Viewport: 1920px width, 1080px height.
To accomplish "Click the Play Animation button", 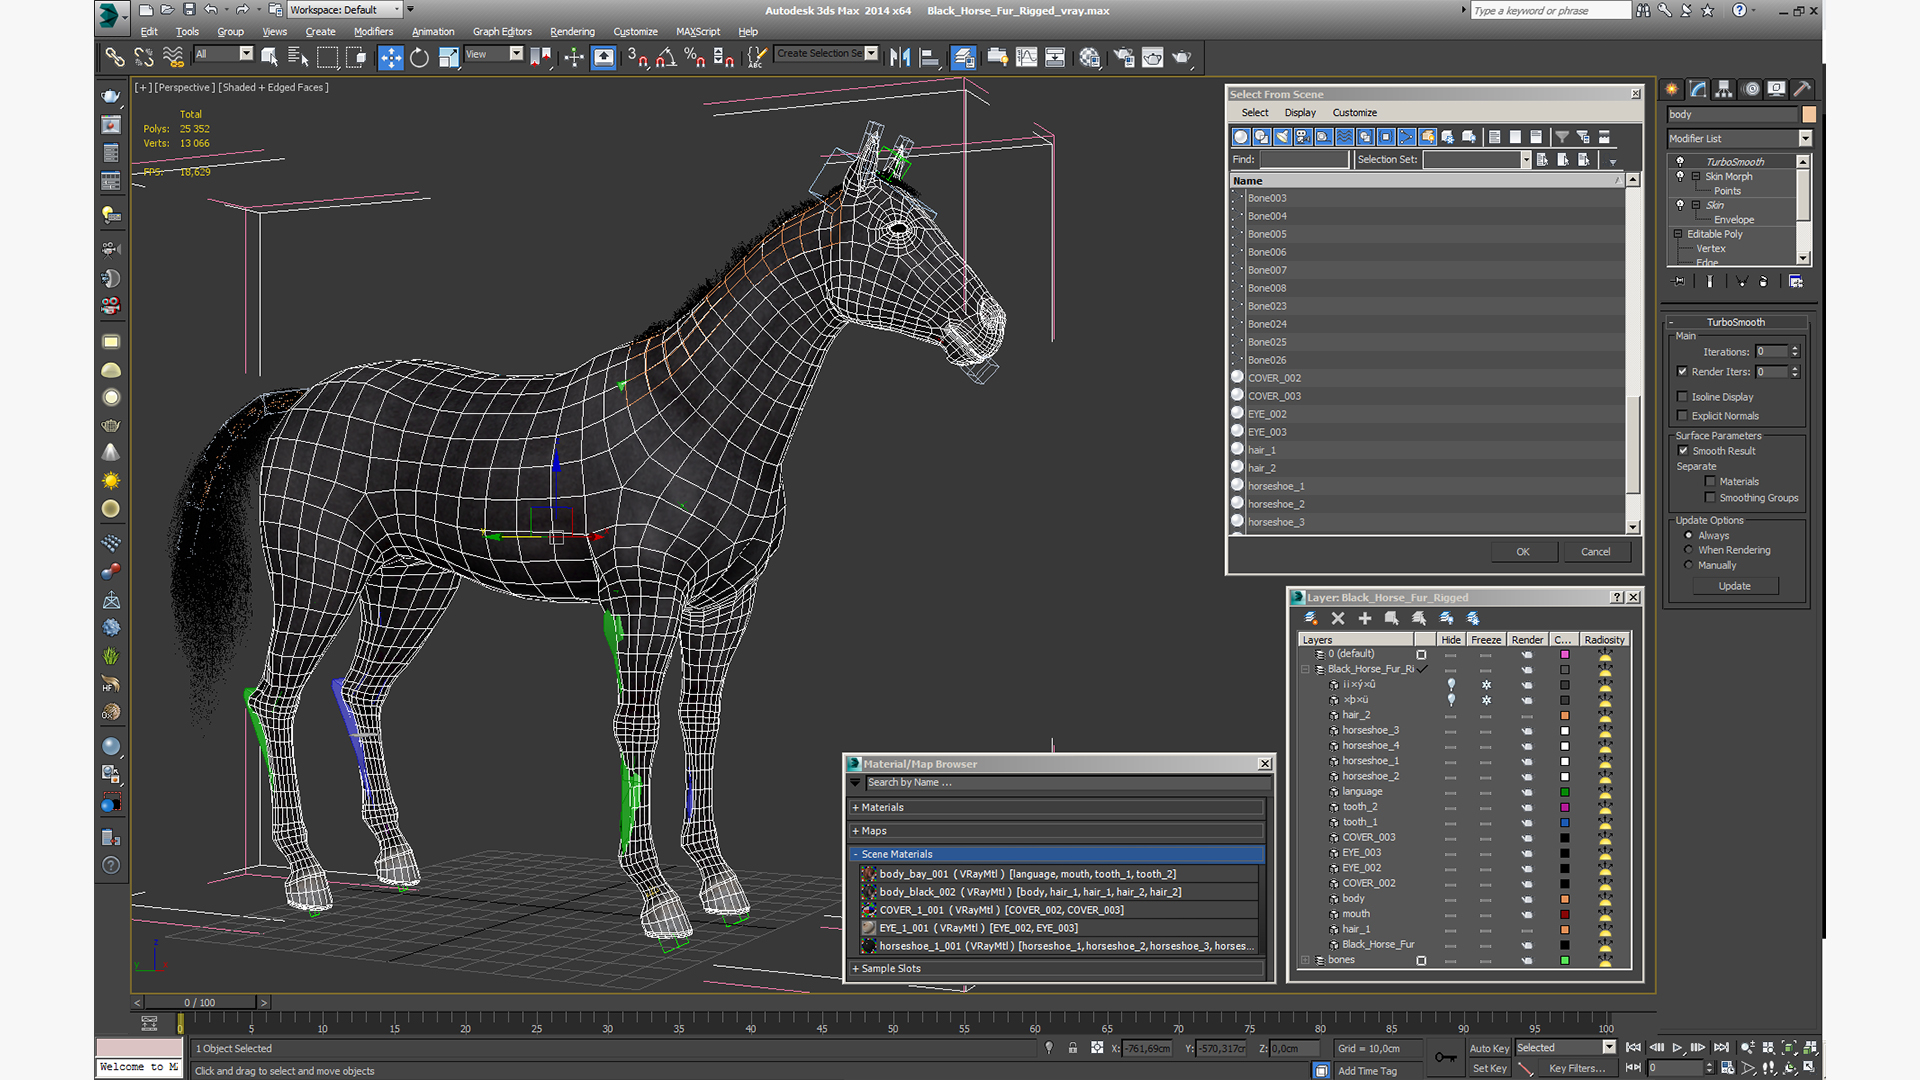I will [1677, 1047].
